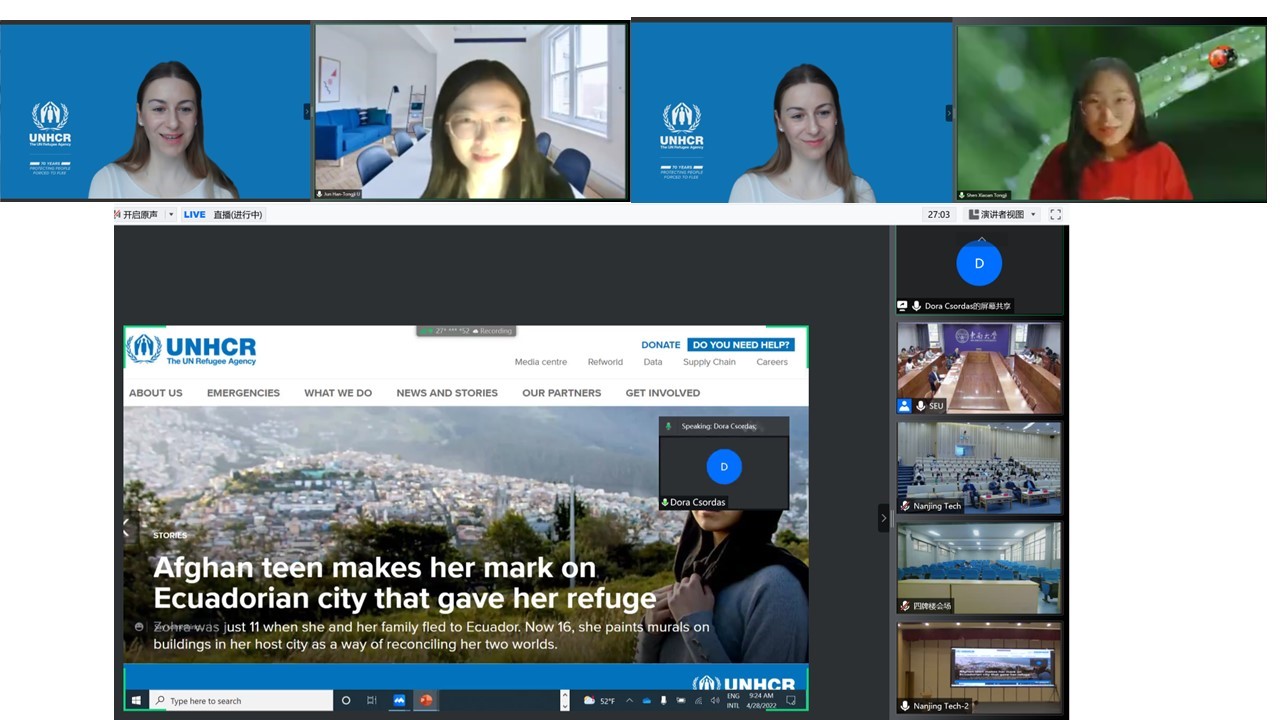Click the Afghan teen story headline
Viewport: 1280px width, 720px height.
[x=404, y=583]
